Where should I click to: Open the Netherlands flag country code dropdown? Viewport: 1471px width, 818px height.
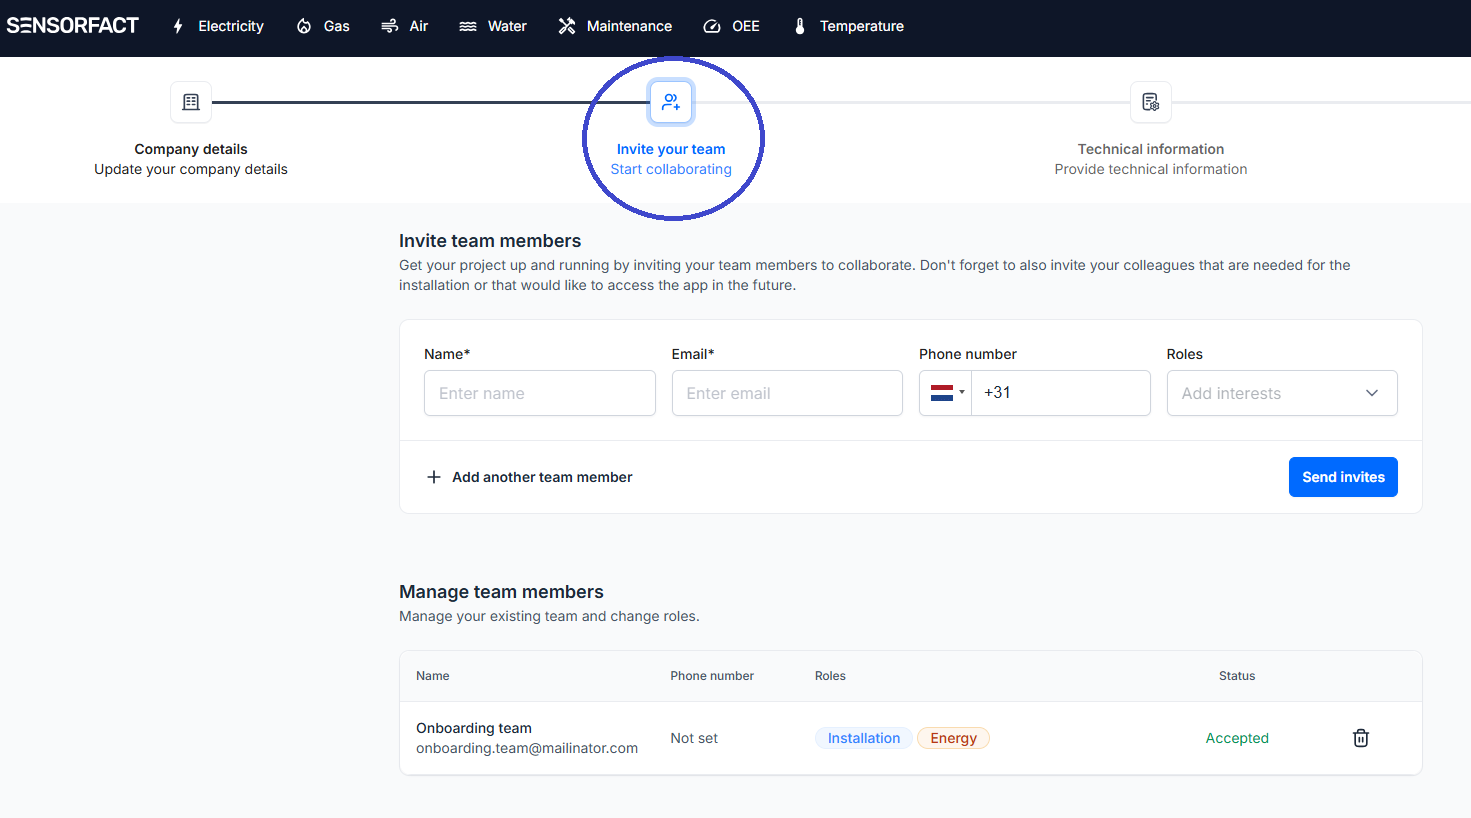(946, 393)
